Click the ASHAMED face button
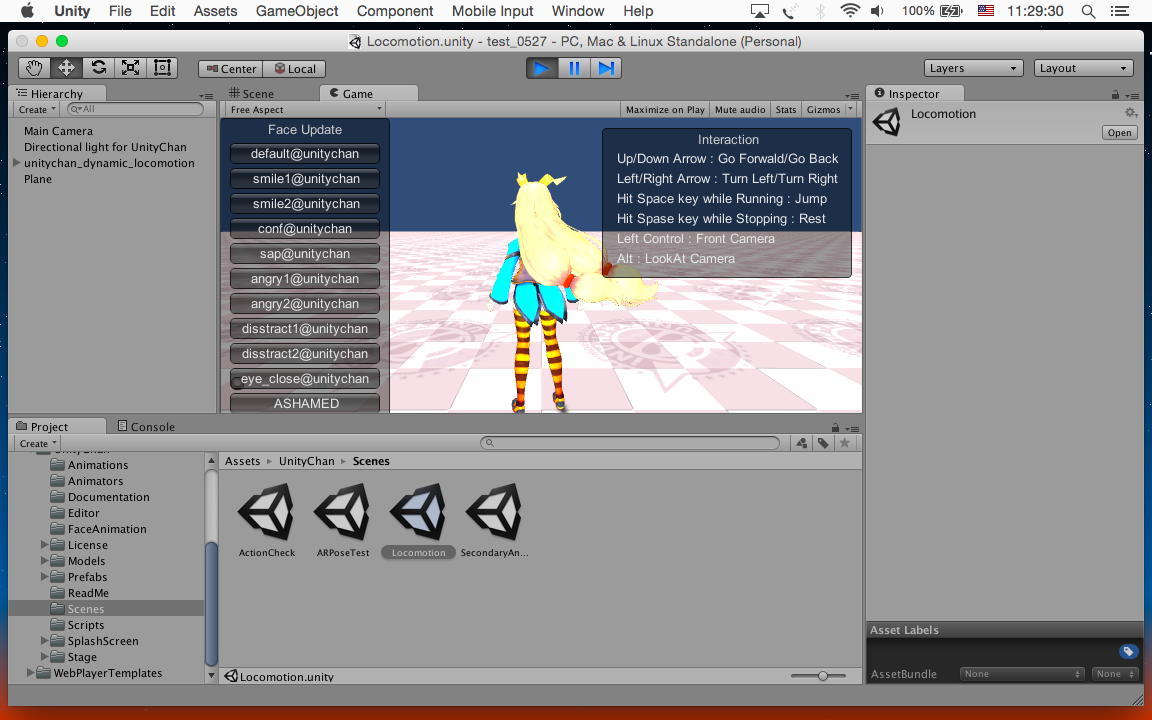 point(305,403)
